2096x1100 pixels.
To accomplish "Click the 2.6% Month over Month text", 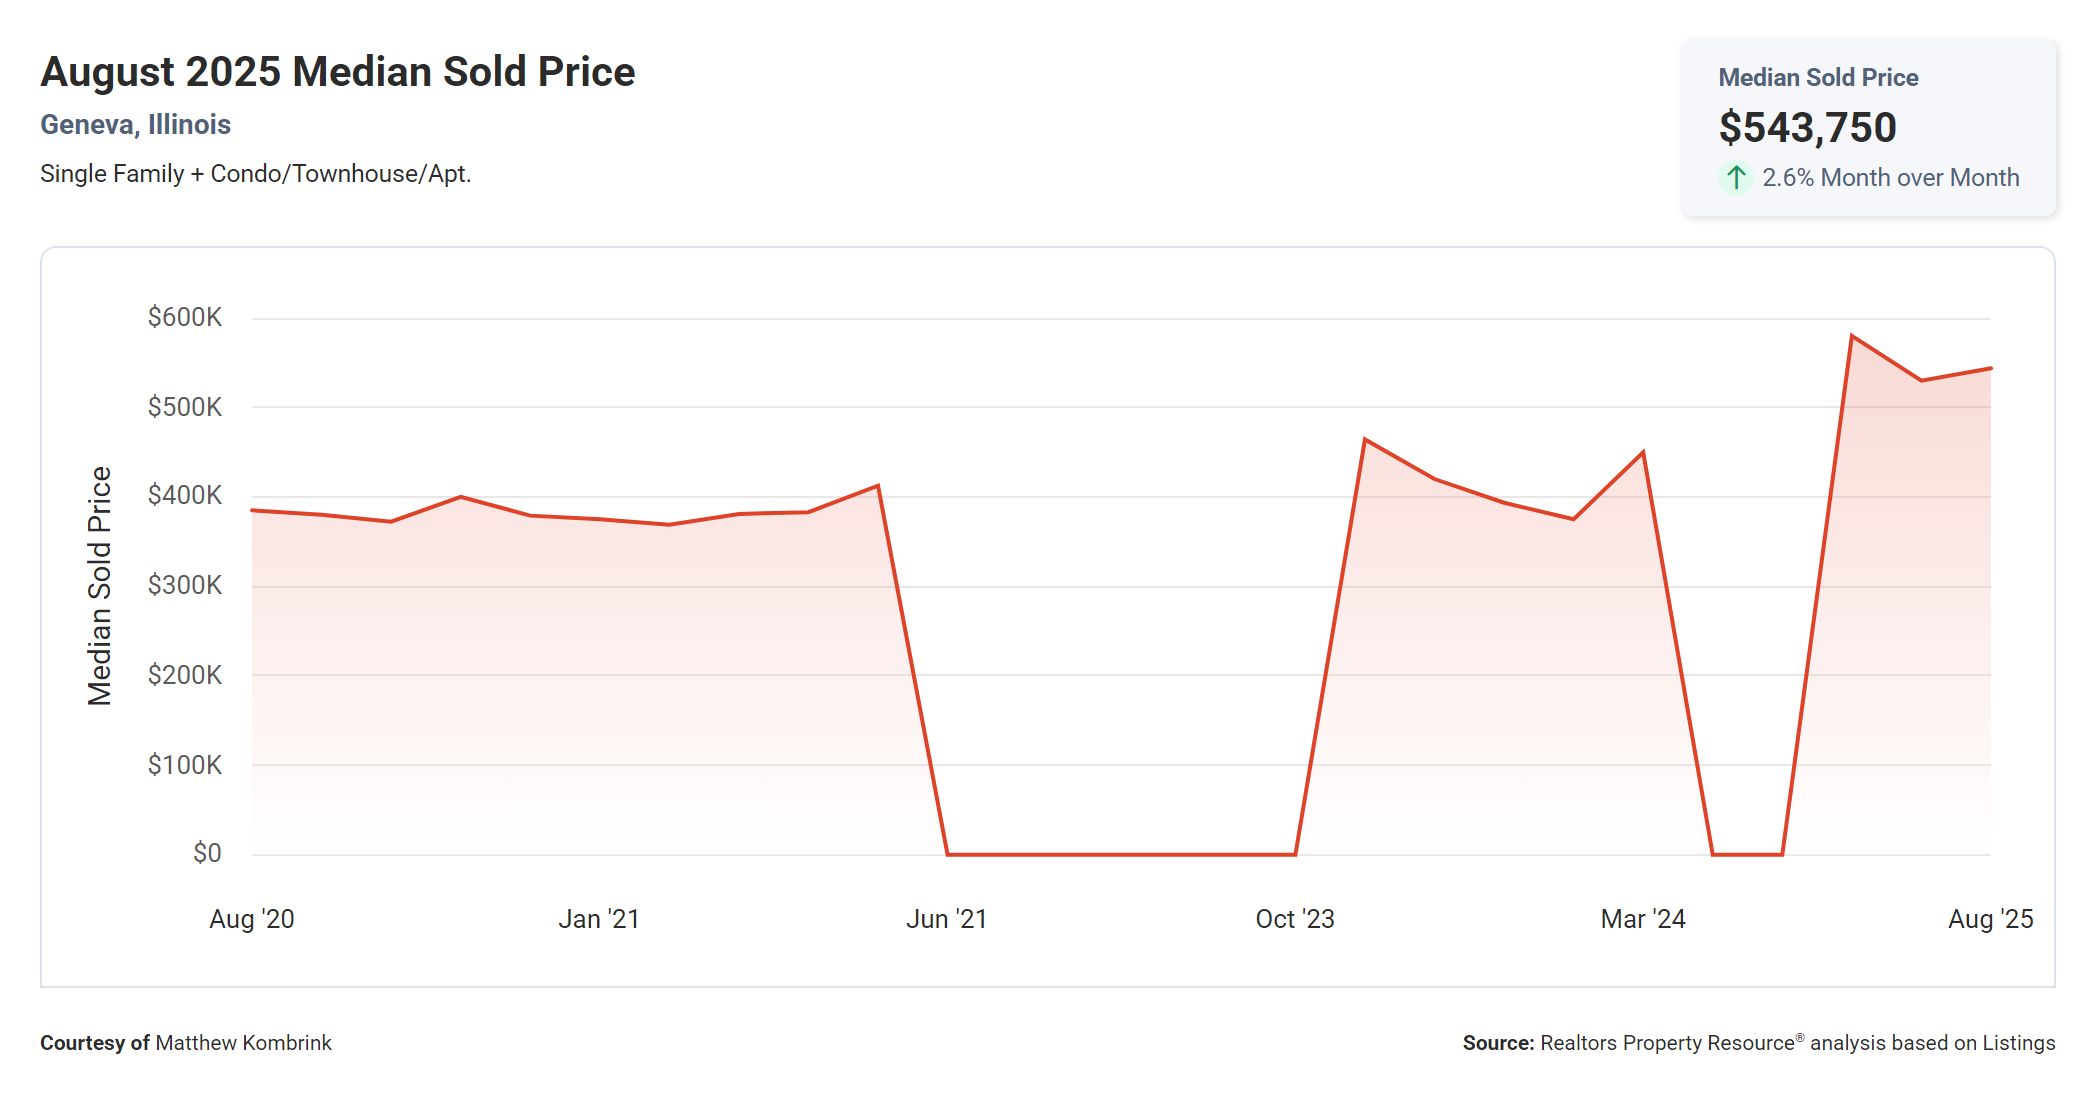I will pyautogui.click(x=1890, y=178).
